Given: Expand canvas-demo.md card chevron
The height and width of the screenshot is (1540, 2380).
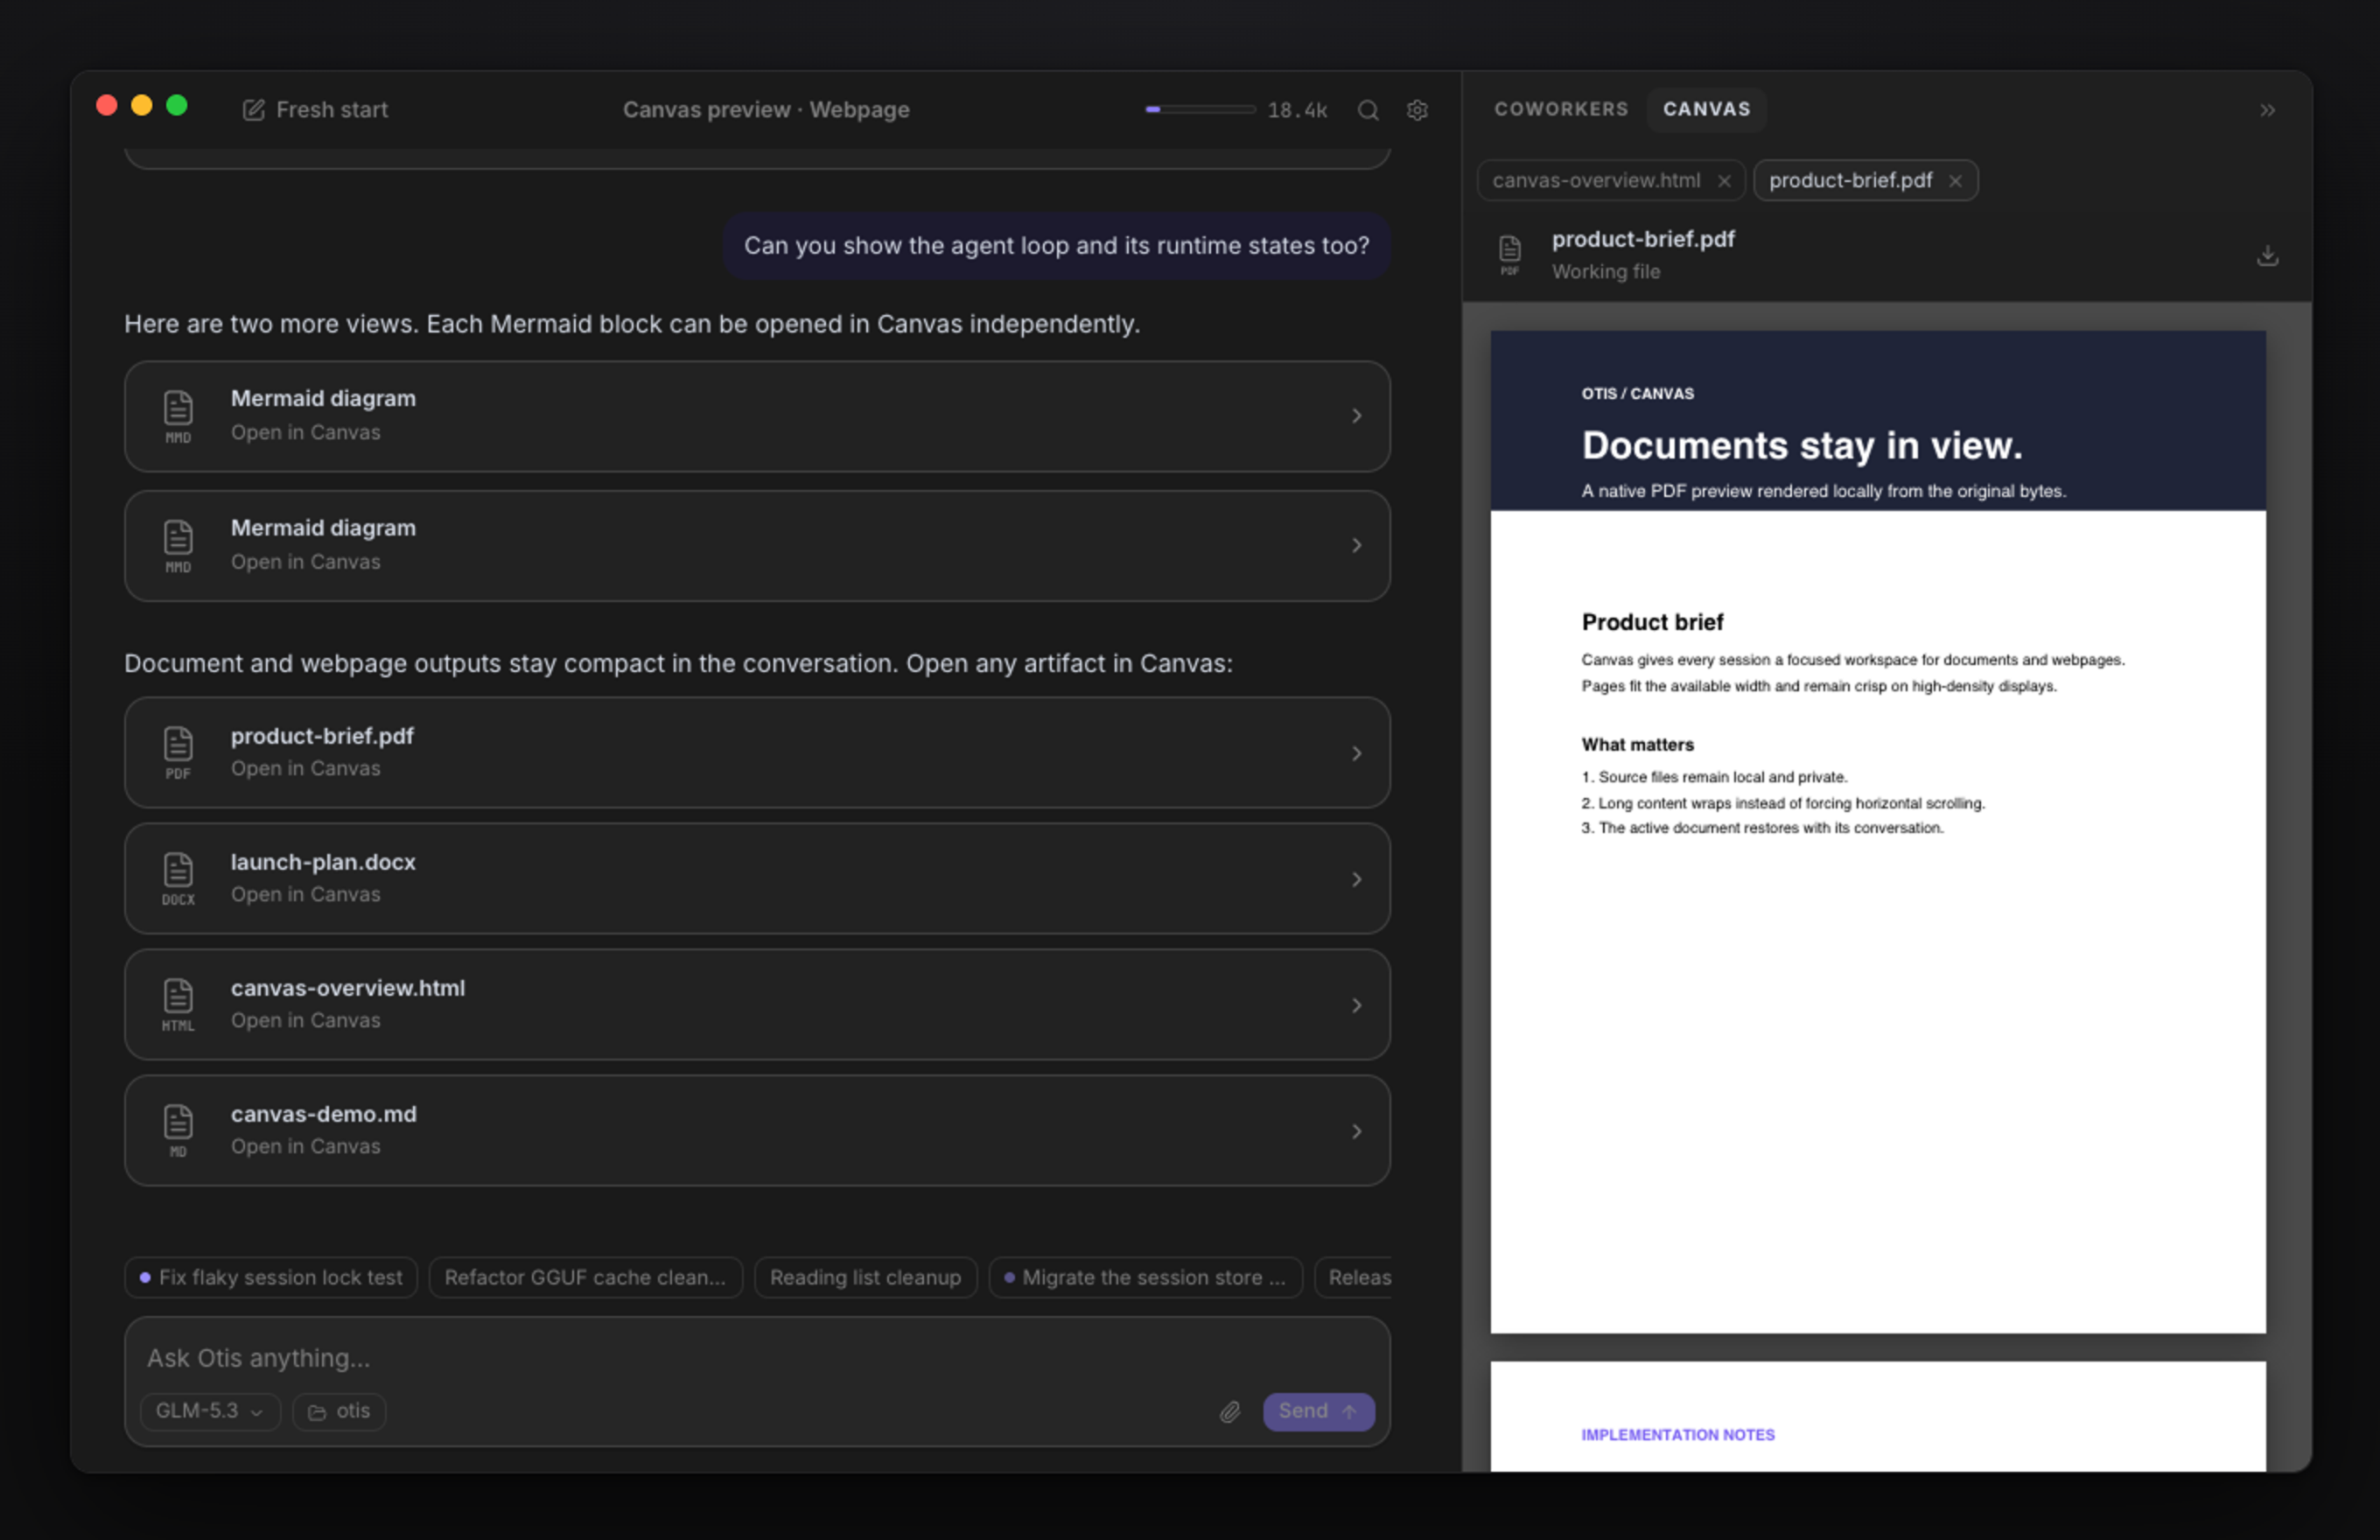Looking at the screenshot, I should [1357, 1131].
